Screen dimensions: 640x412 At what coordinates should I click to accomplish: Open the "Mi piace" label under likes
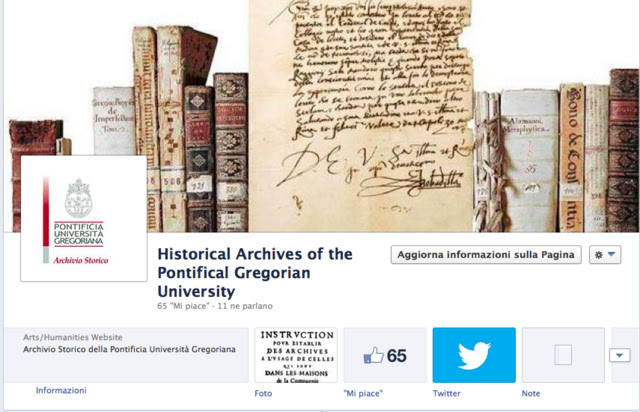coord(363,394)
